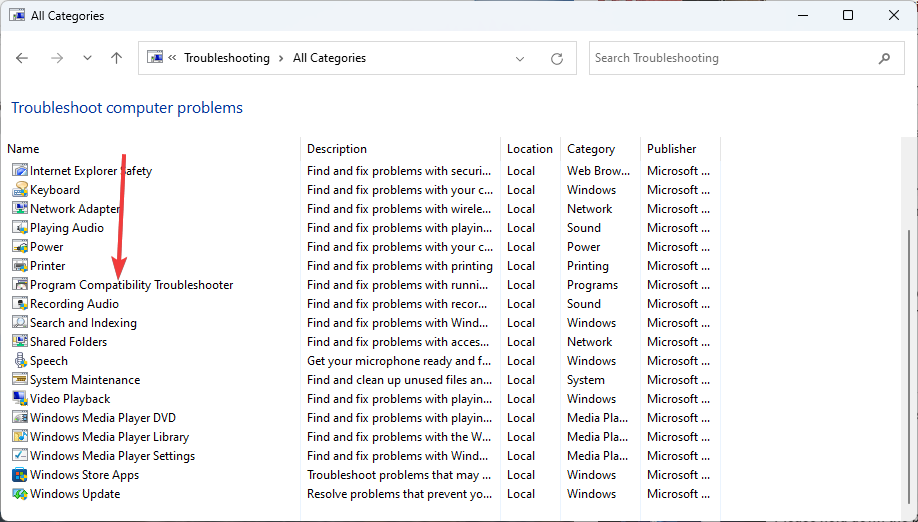Click the Playing Audio icon
918x522 pixels.
click(x=20, y=228)
